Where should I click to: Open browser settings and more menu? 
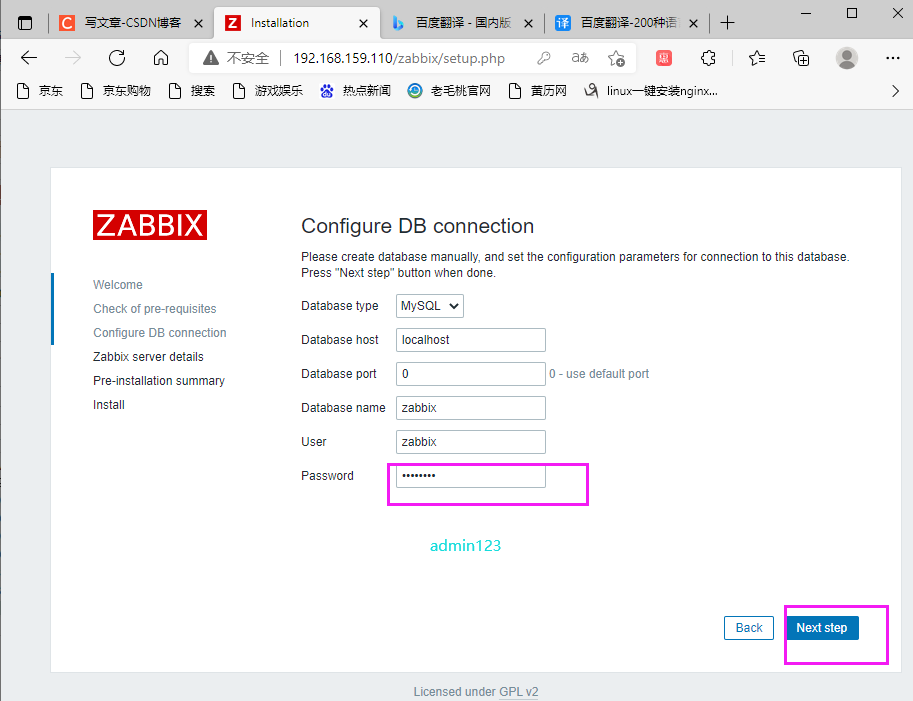893,58
